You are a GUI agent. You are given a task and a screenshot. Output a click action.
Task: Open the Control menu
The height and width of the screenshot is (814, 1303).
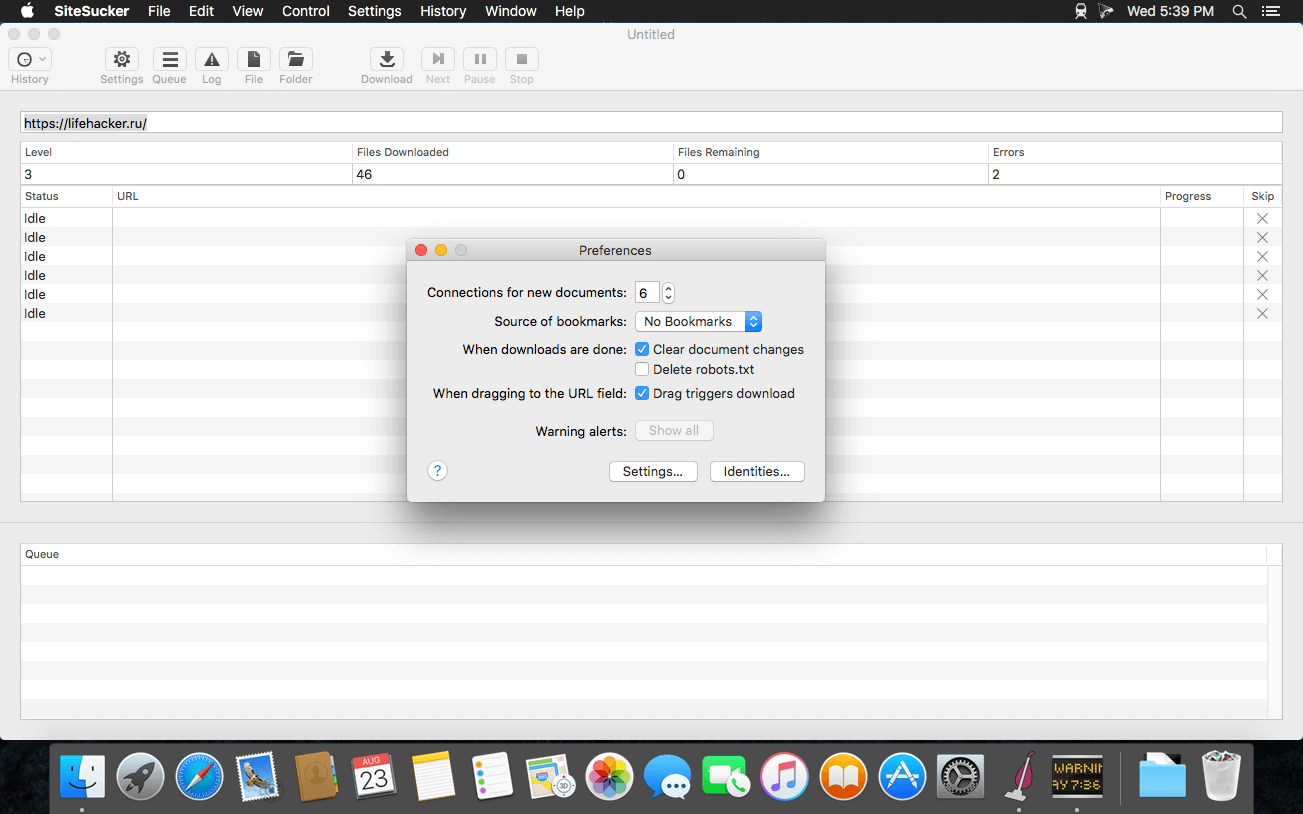(x=305, y=11)
